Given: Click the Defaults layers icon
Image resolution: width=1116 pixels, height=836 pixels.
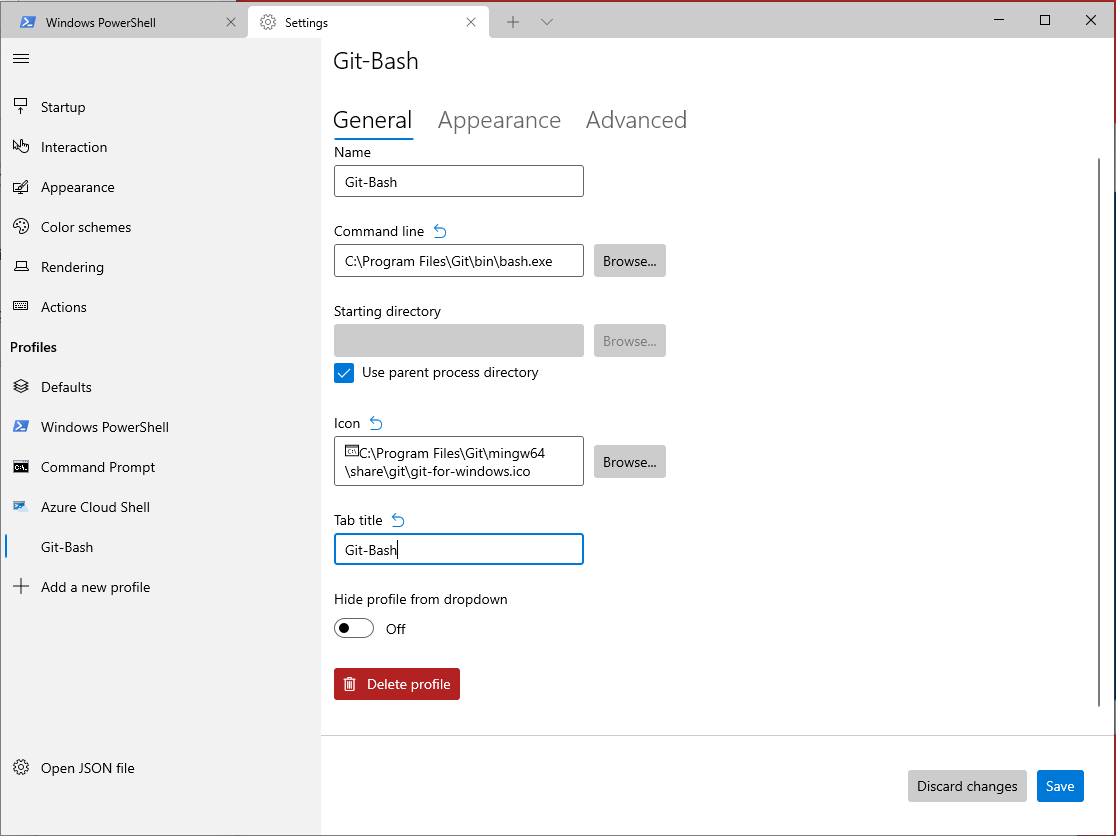Looking at the screenshot, I should tap(21, 386).
